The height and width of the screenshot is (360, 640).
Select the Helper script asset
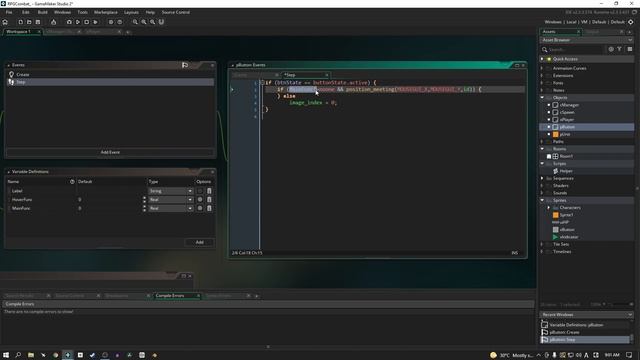point(566,171)
